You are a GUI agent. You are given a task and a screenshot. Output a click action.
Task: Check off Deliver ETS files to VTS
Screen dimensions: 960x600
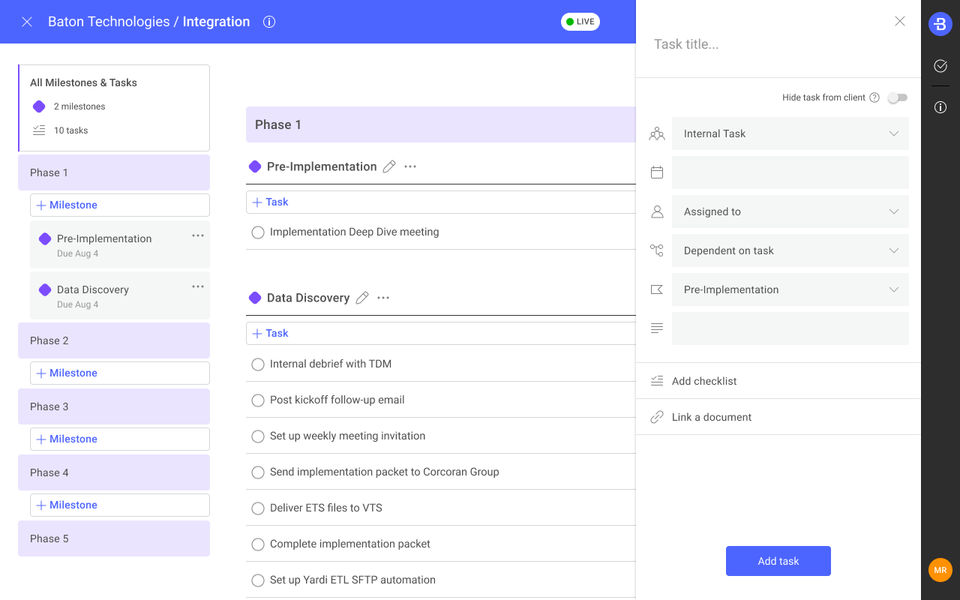point(258,508)
